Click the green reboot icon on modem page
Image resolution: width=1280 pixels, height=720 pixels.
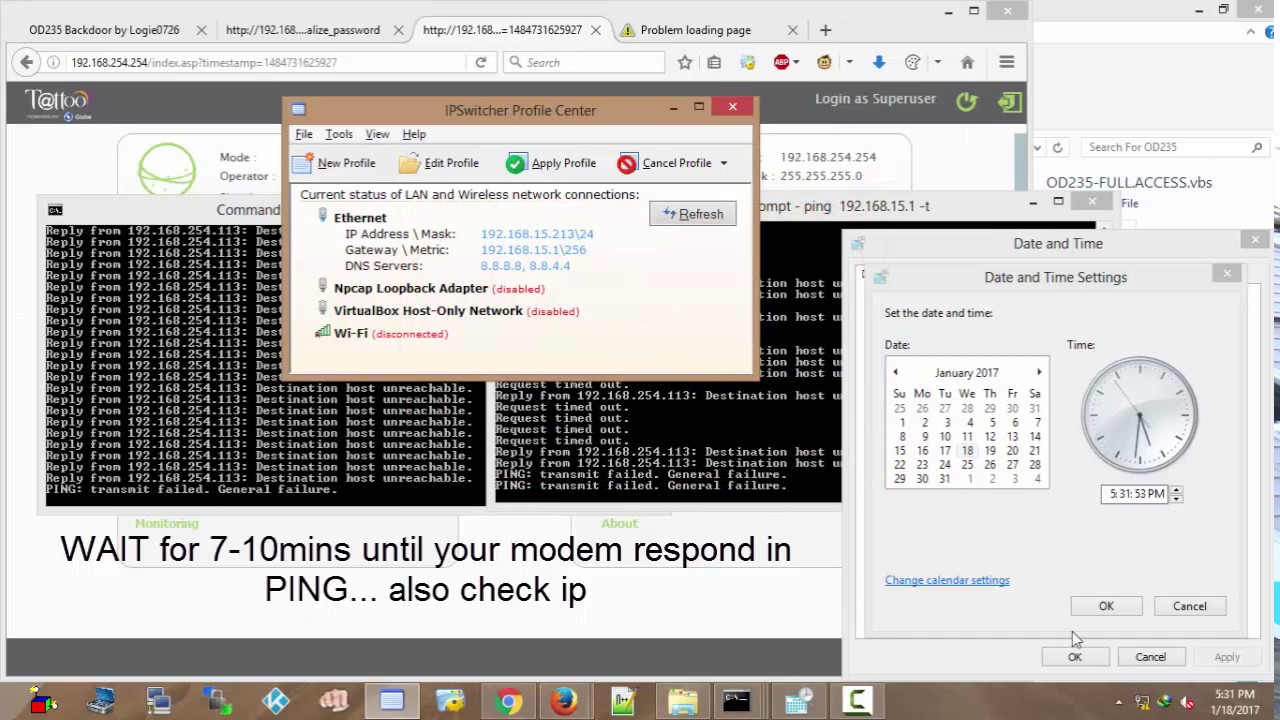point(966,101)
